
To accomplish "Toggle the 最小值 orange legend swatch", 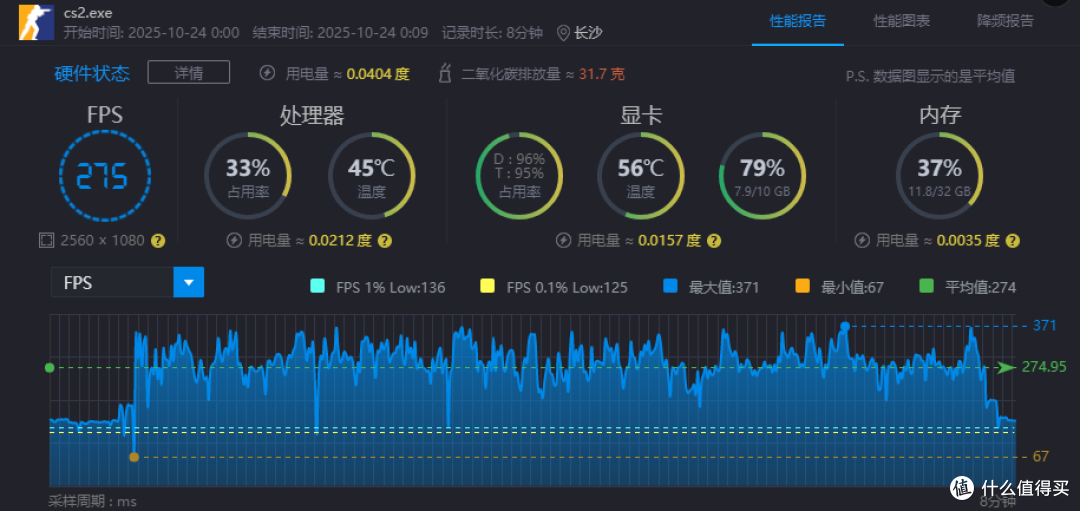I will point(801,286).
